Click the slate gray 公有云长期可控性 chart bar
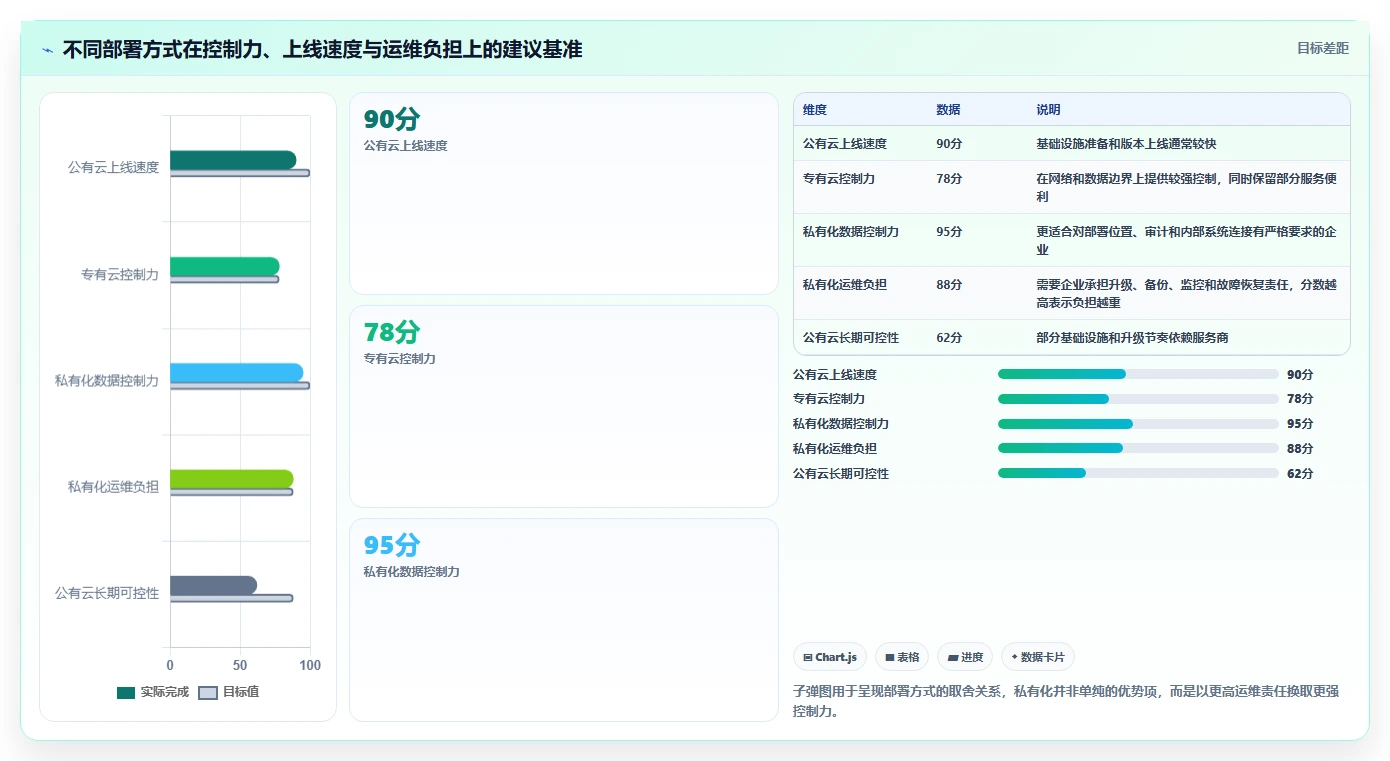The height and width of the screenshot is (761, 1390). (x=213, y=585)
